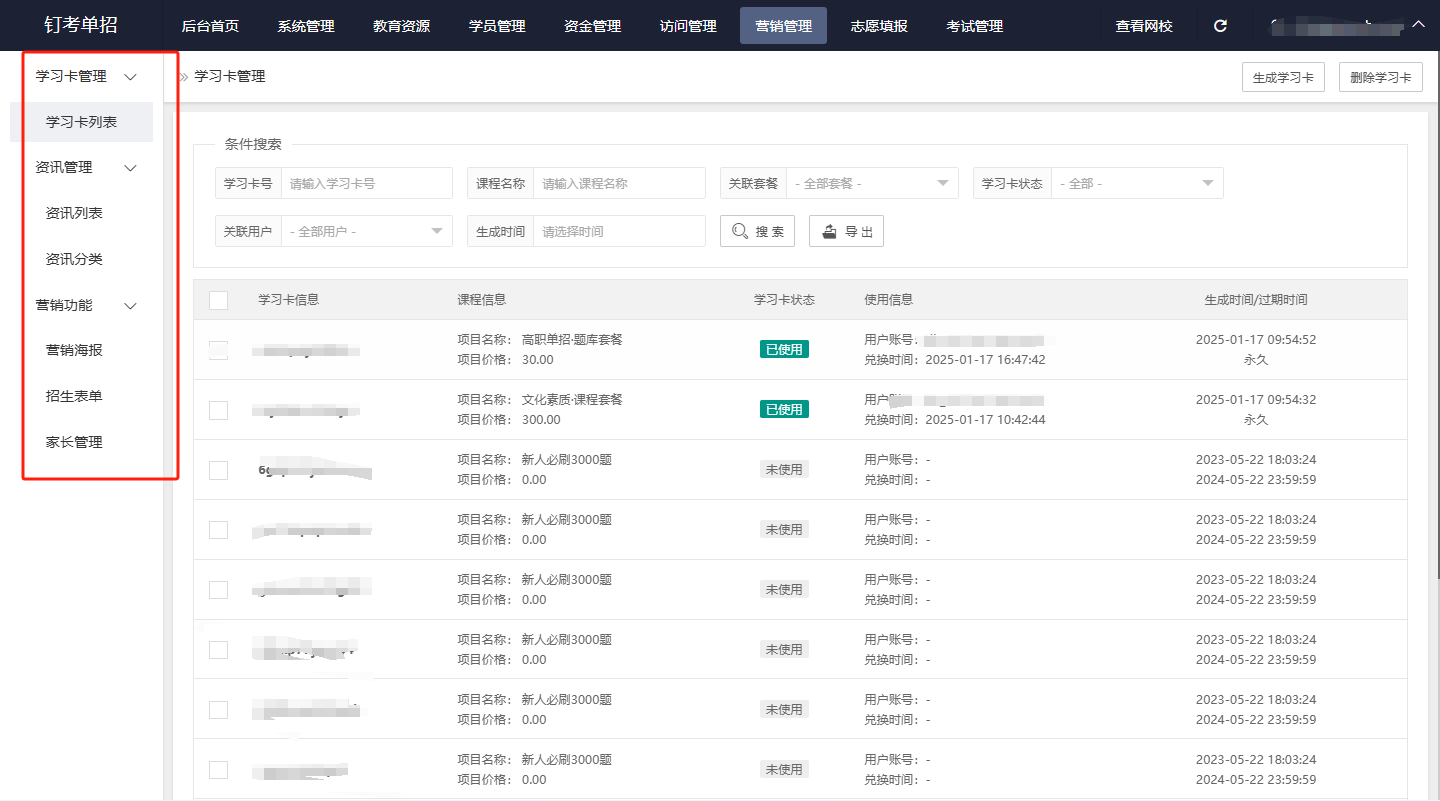1440x801 pixels.
Task: Open the 志愿填报 menu
Action: (x=878, y=25)
